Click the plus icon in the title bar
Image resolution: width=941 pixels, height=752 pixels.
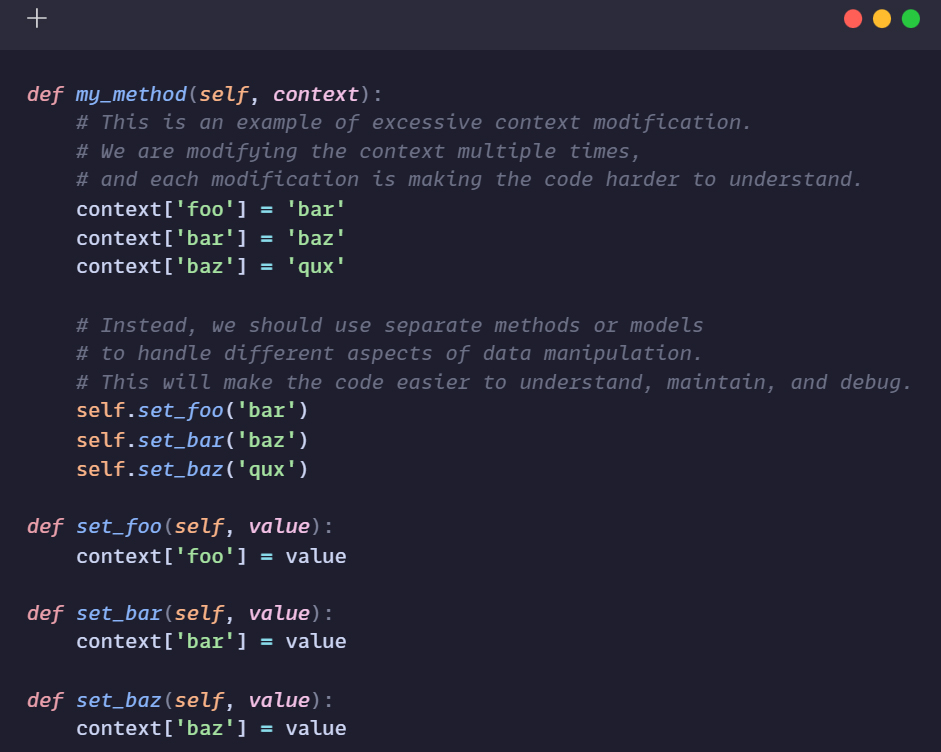pyautogui.click(x=36, y=17)
